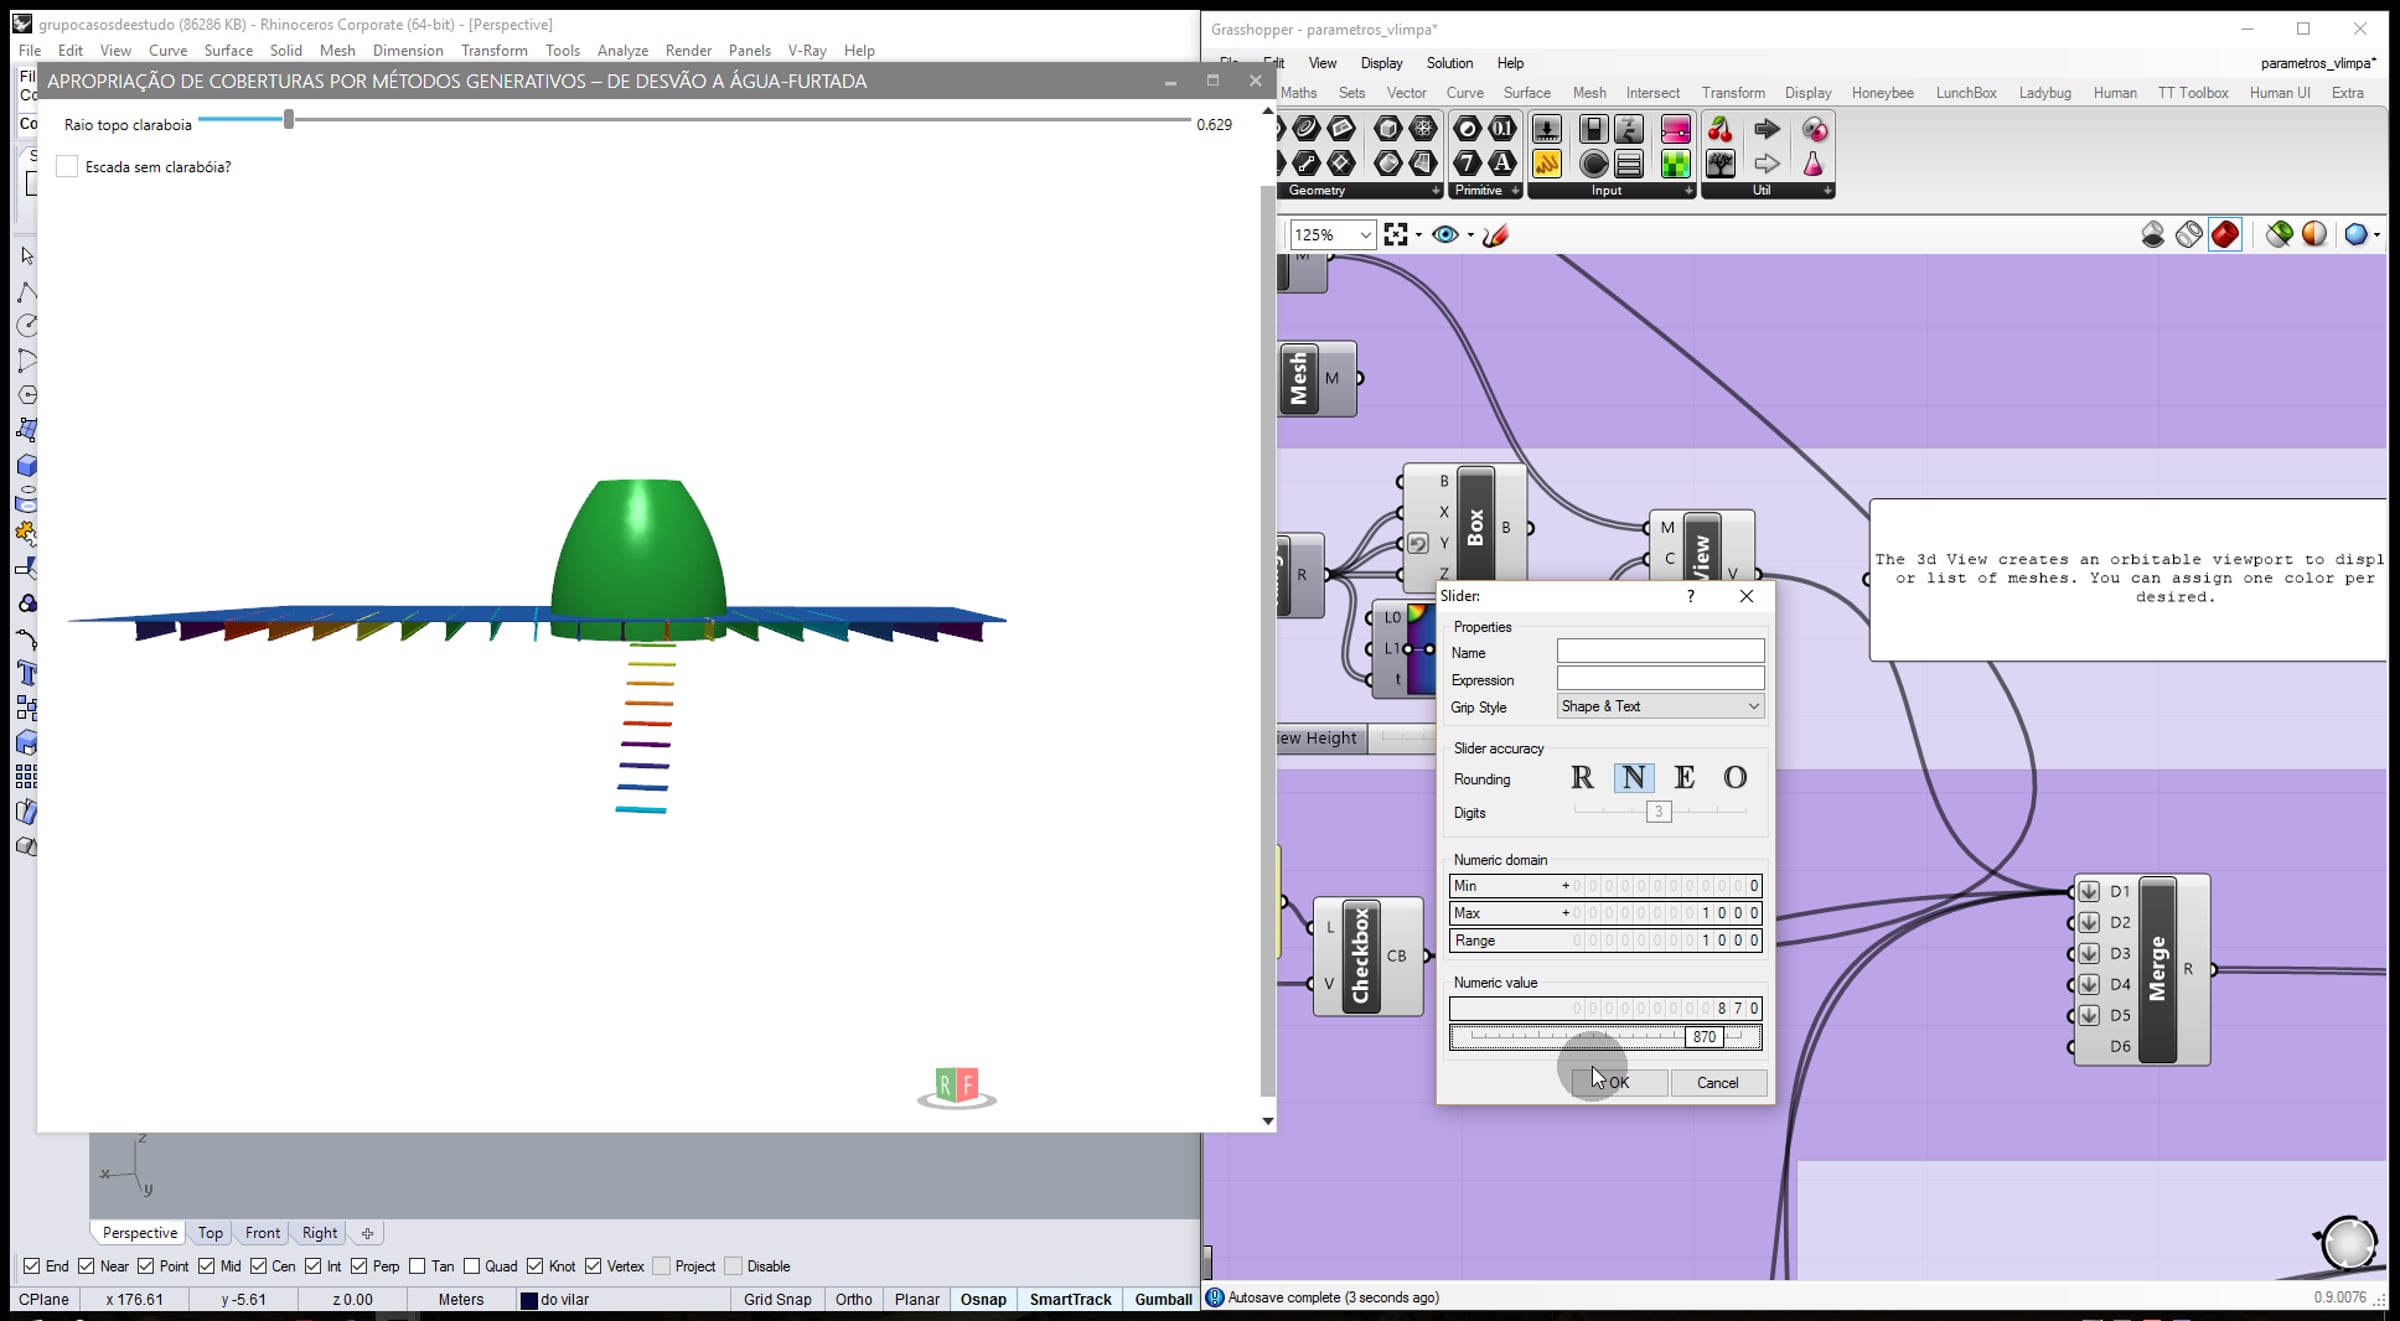Click the Zoom Extents icon in canvas toolbar
The width and height of the screenshot is (2400, 1321).
pos(1395,235)
